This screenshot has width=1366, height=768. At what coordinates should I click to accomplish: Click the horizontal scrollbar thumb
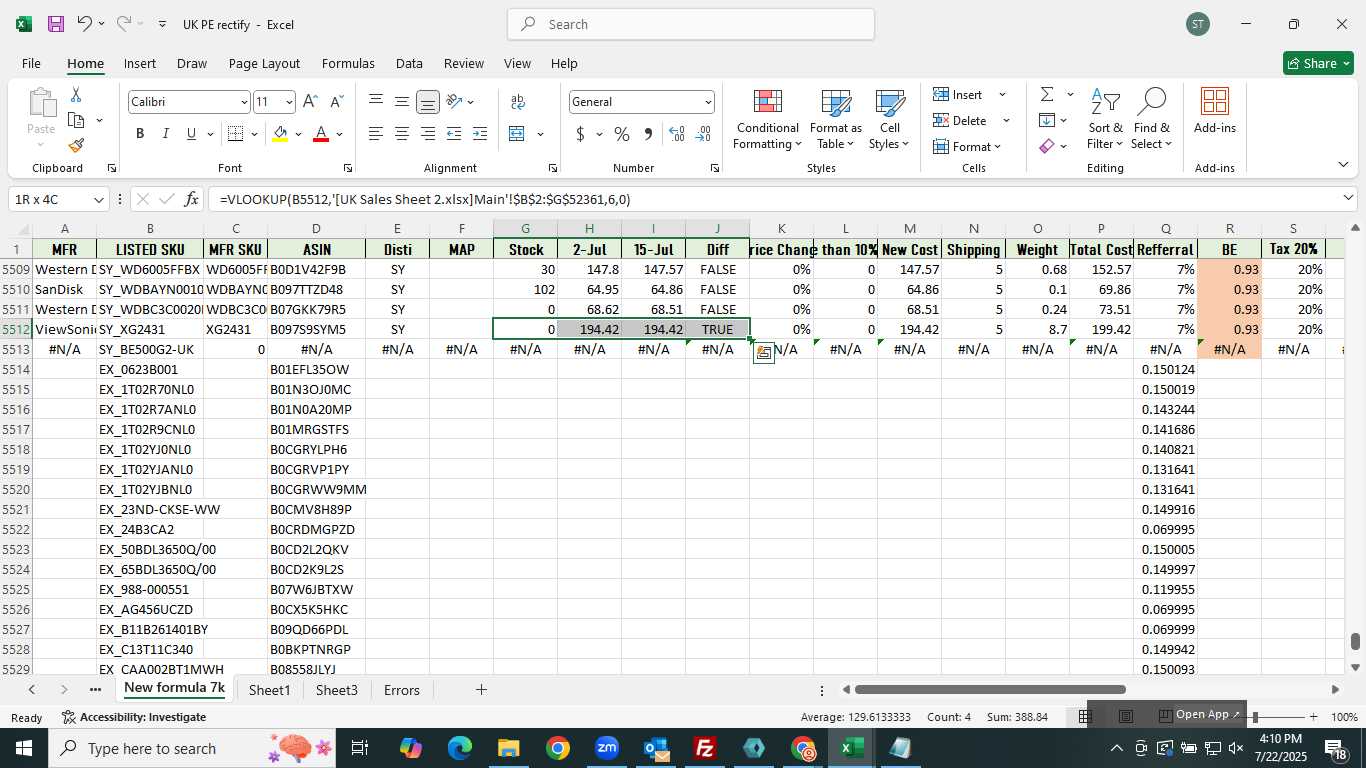pos(990,689)
